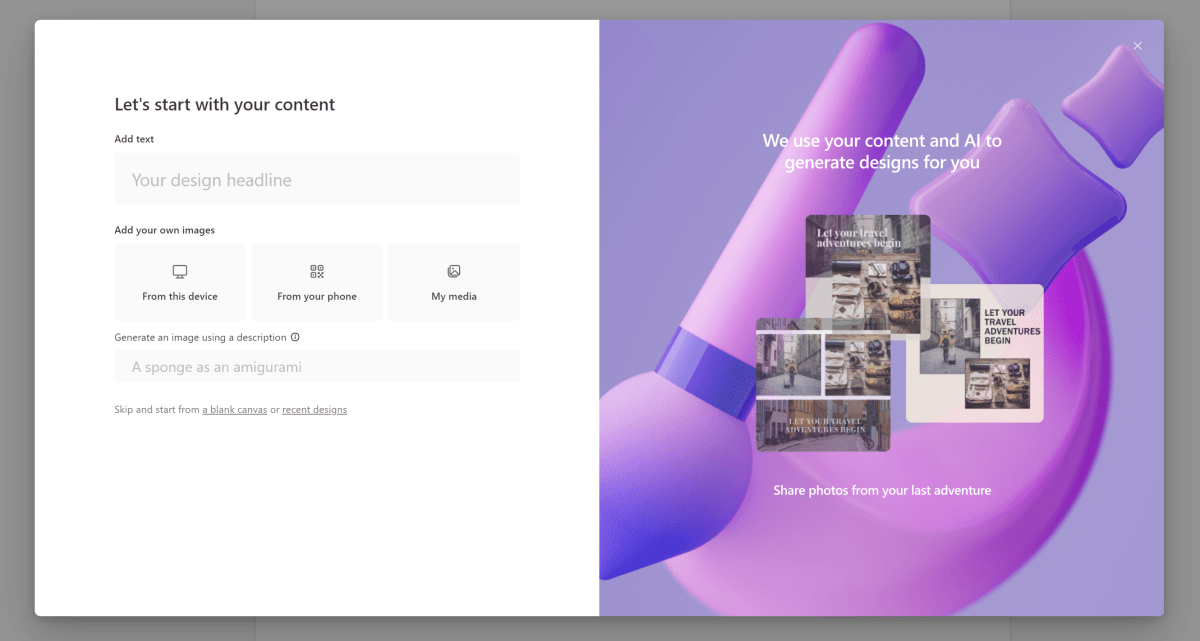Open the recent designs link
The width and height of the screenshot is (1200, 641).
tap(315, 410)
